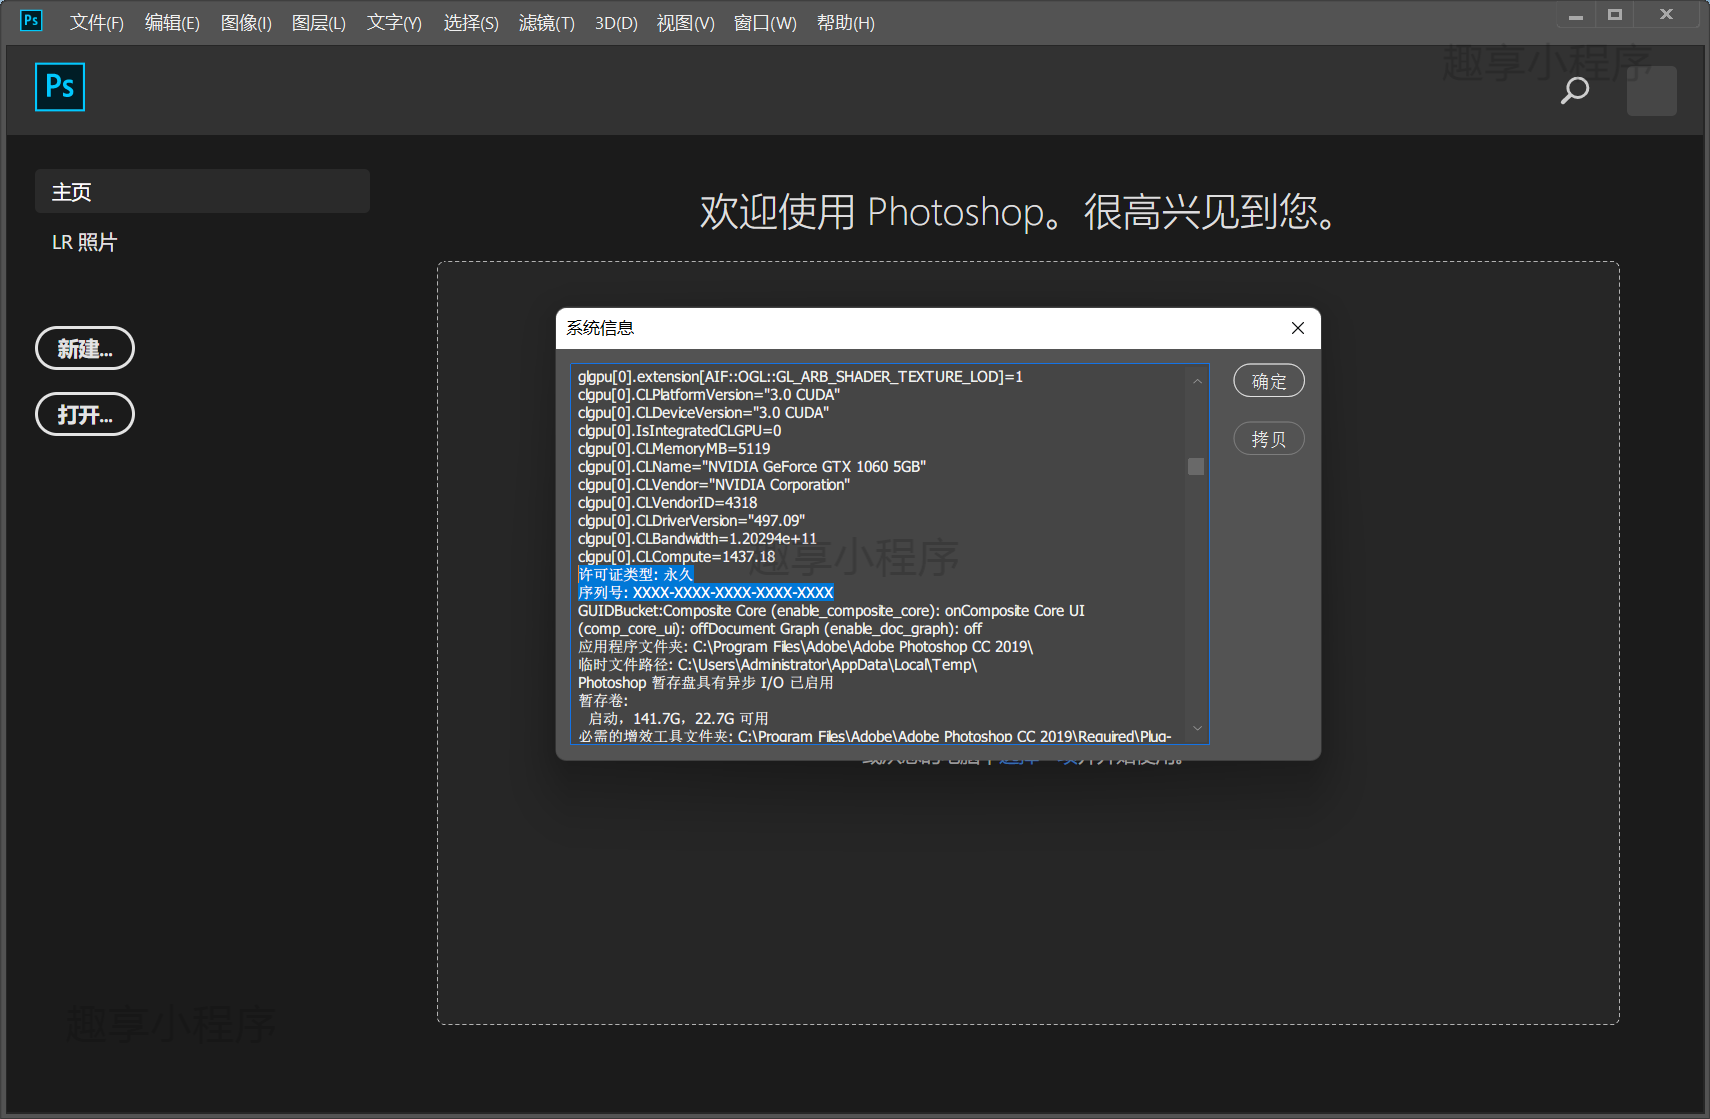Click the Photoshop home logo icon
Image resolution: width=1710 pixels, height=1119 pixels.
click(x=60, y=87)
